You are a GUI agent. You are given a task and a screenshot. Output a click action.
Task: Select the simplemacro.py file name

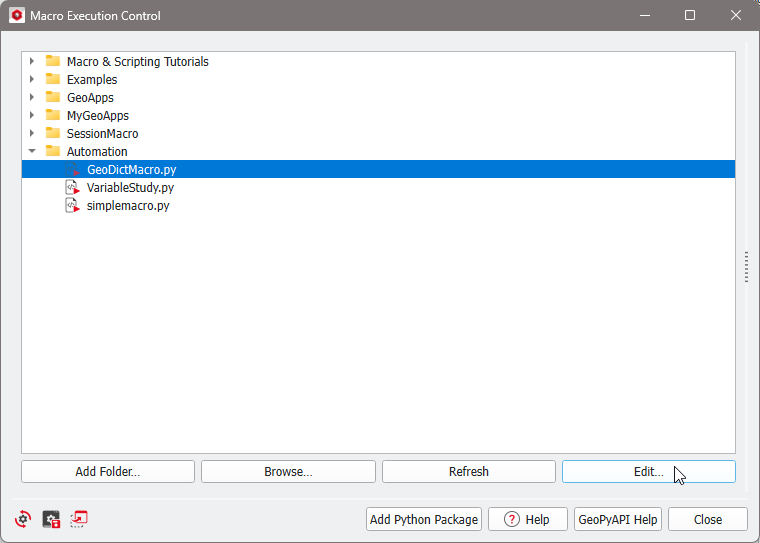(128, 205)
